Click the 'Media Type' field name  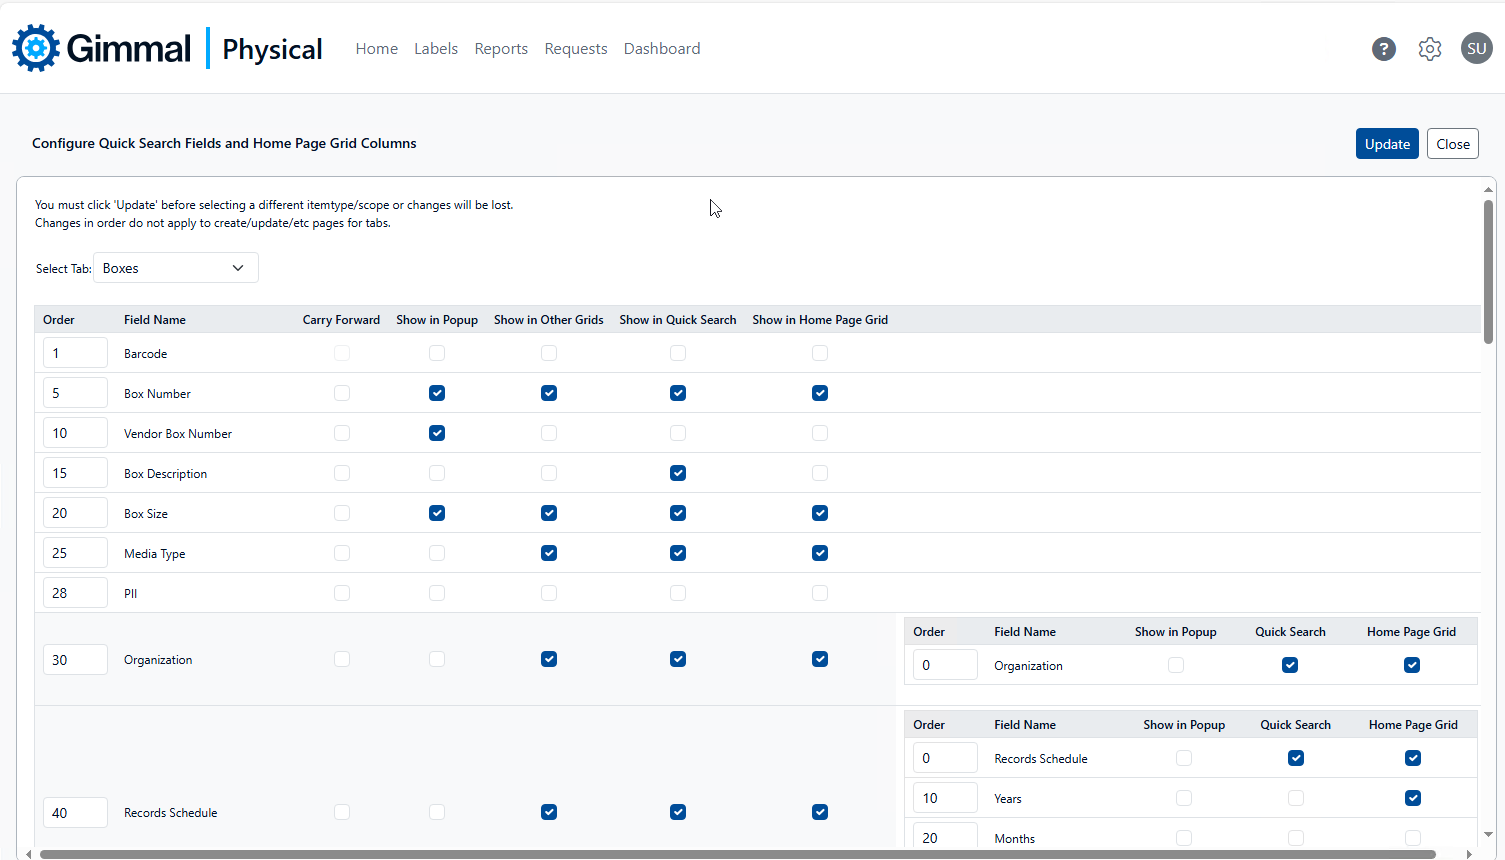(x=155, y=554)
